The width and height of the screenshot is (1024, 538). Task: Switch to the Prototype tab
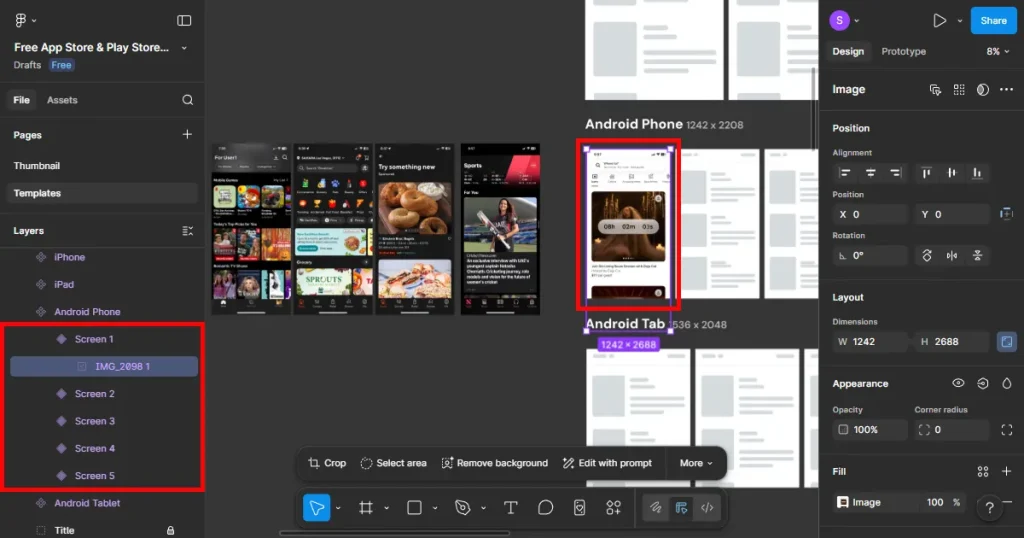pos(903,52)
